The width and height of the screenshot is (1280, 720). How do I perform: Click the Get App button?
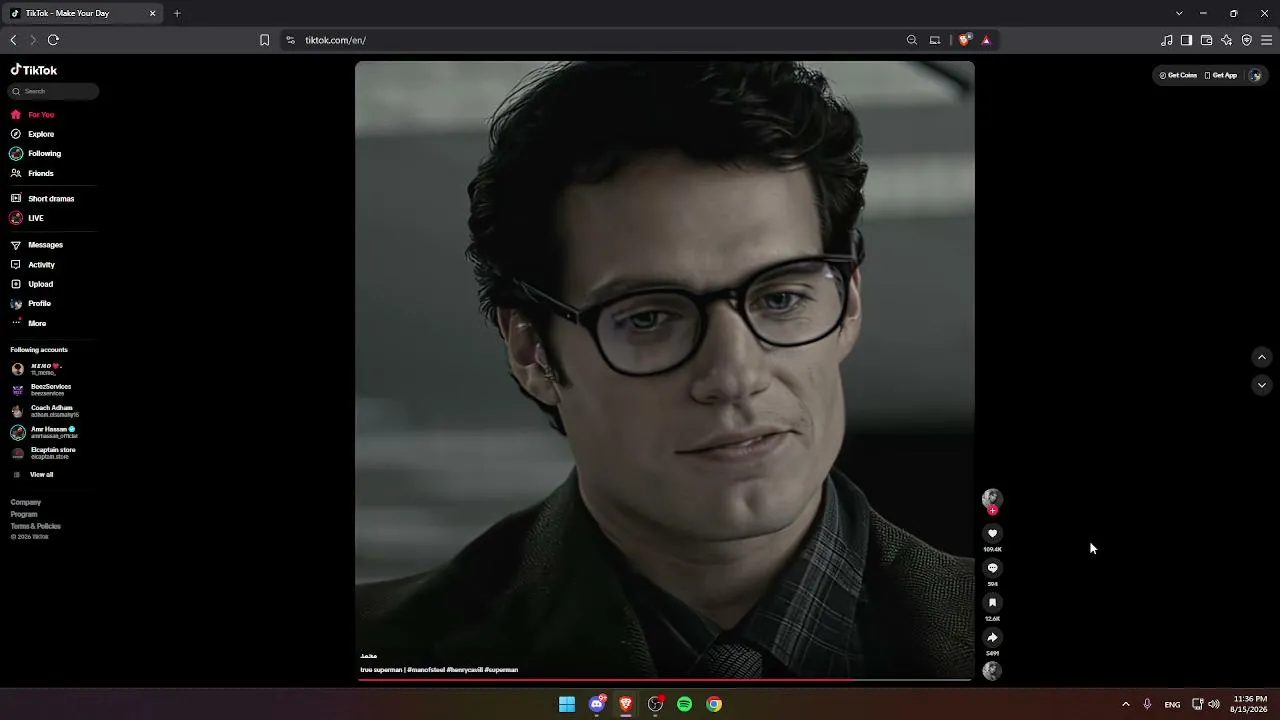point(1221,75)
